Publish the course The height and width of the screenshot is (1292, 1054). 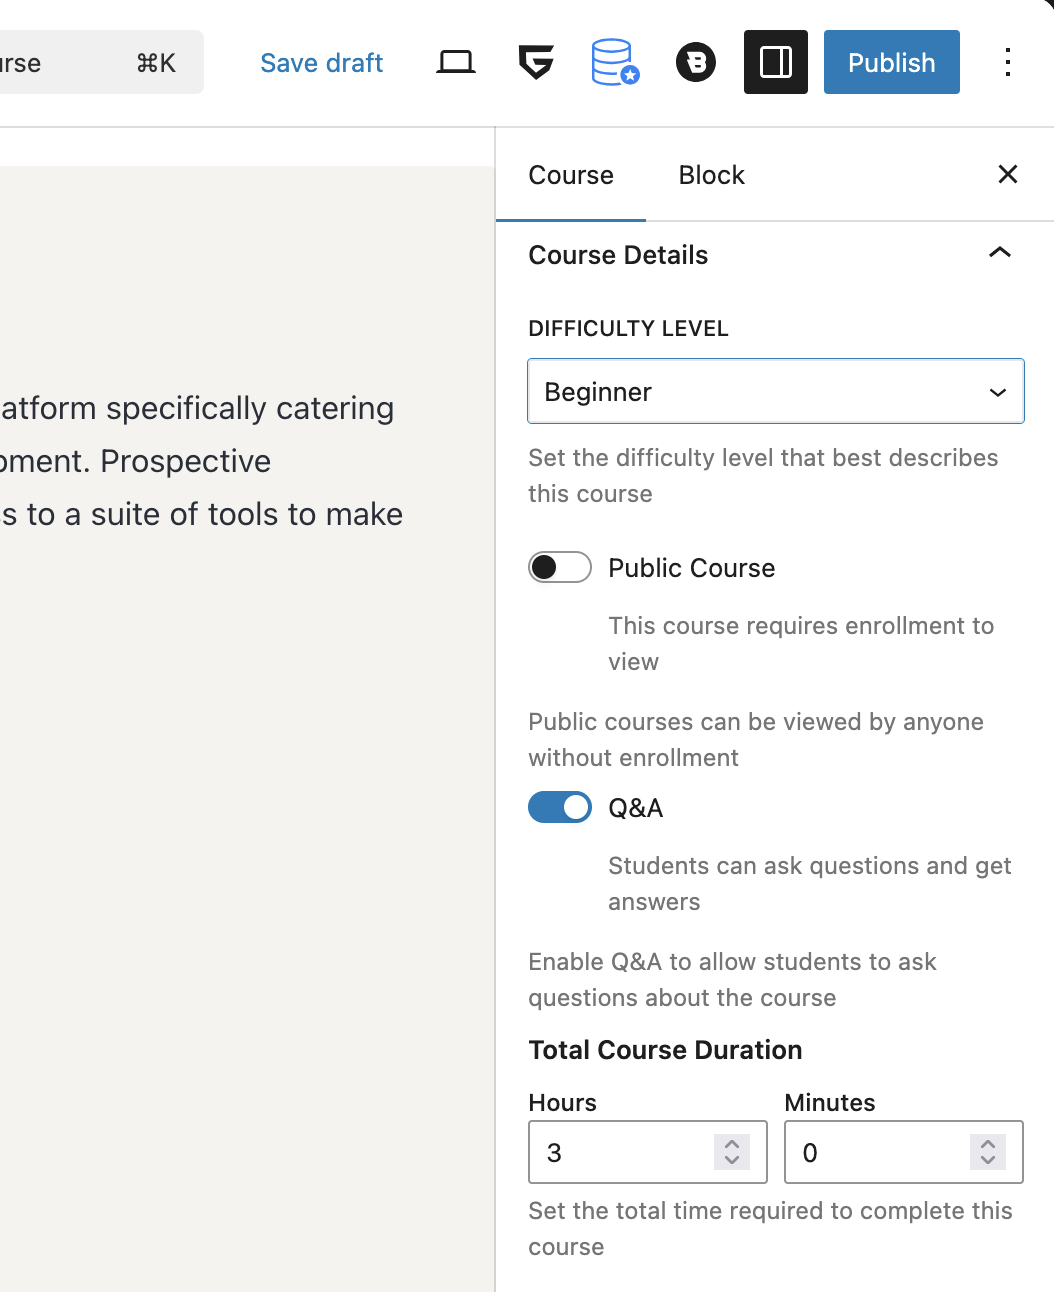tap(890, 62)
